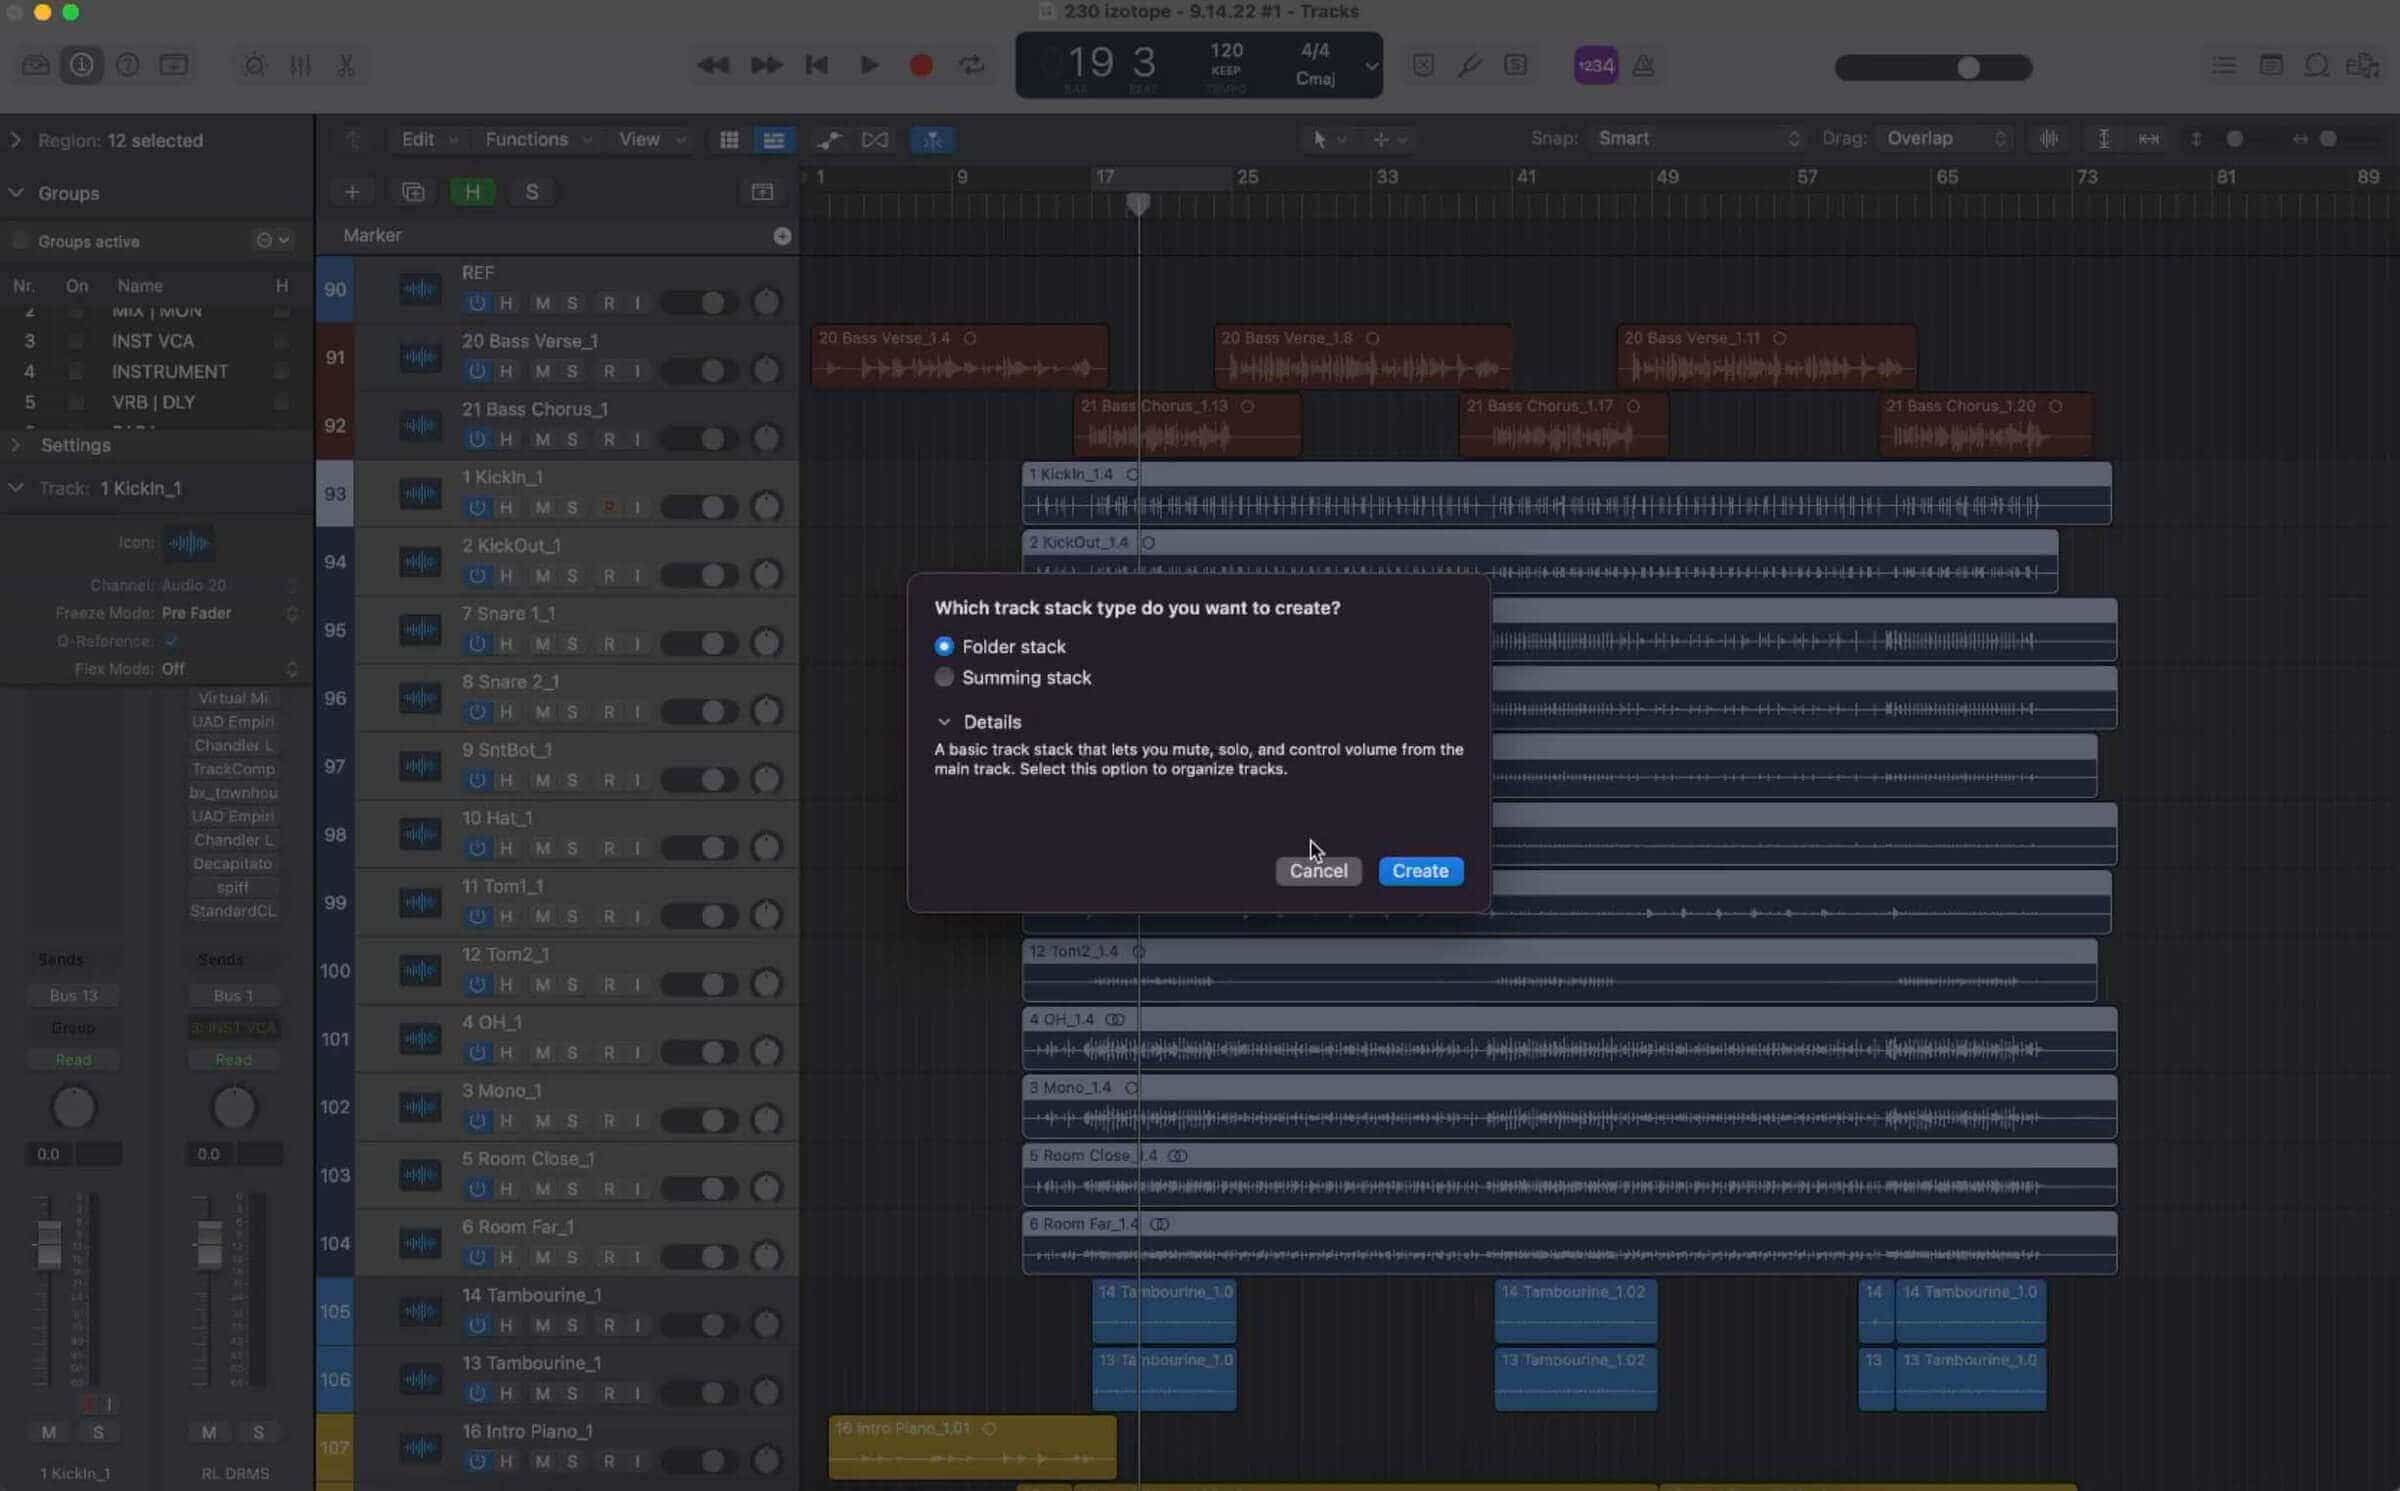Open the Loop Browser button
The width and height of the screenshot is (2400, 1491).
pos(2317,66)
